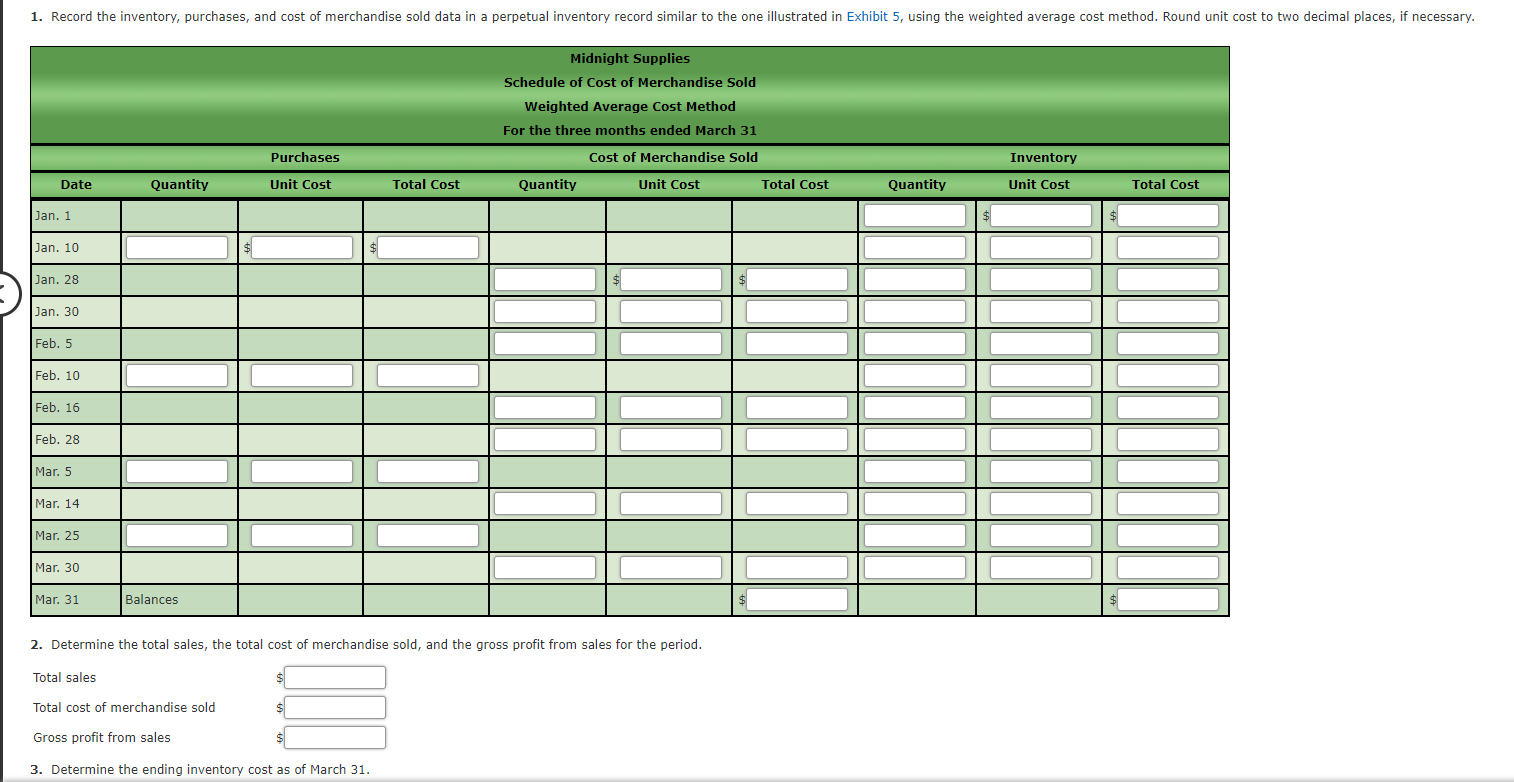Click Jan. 10 Purchases Unit Cost field

(x=302, y=247)
